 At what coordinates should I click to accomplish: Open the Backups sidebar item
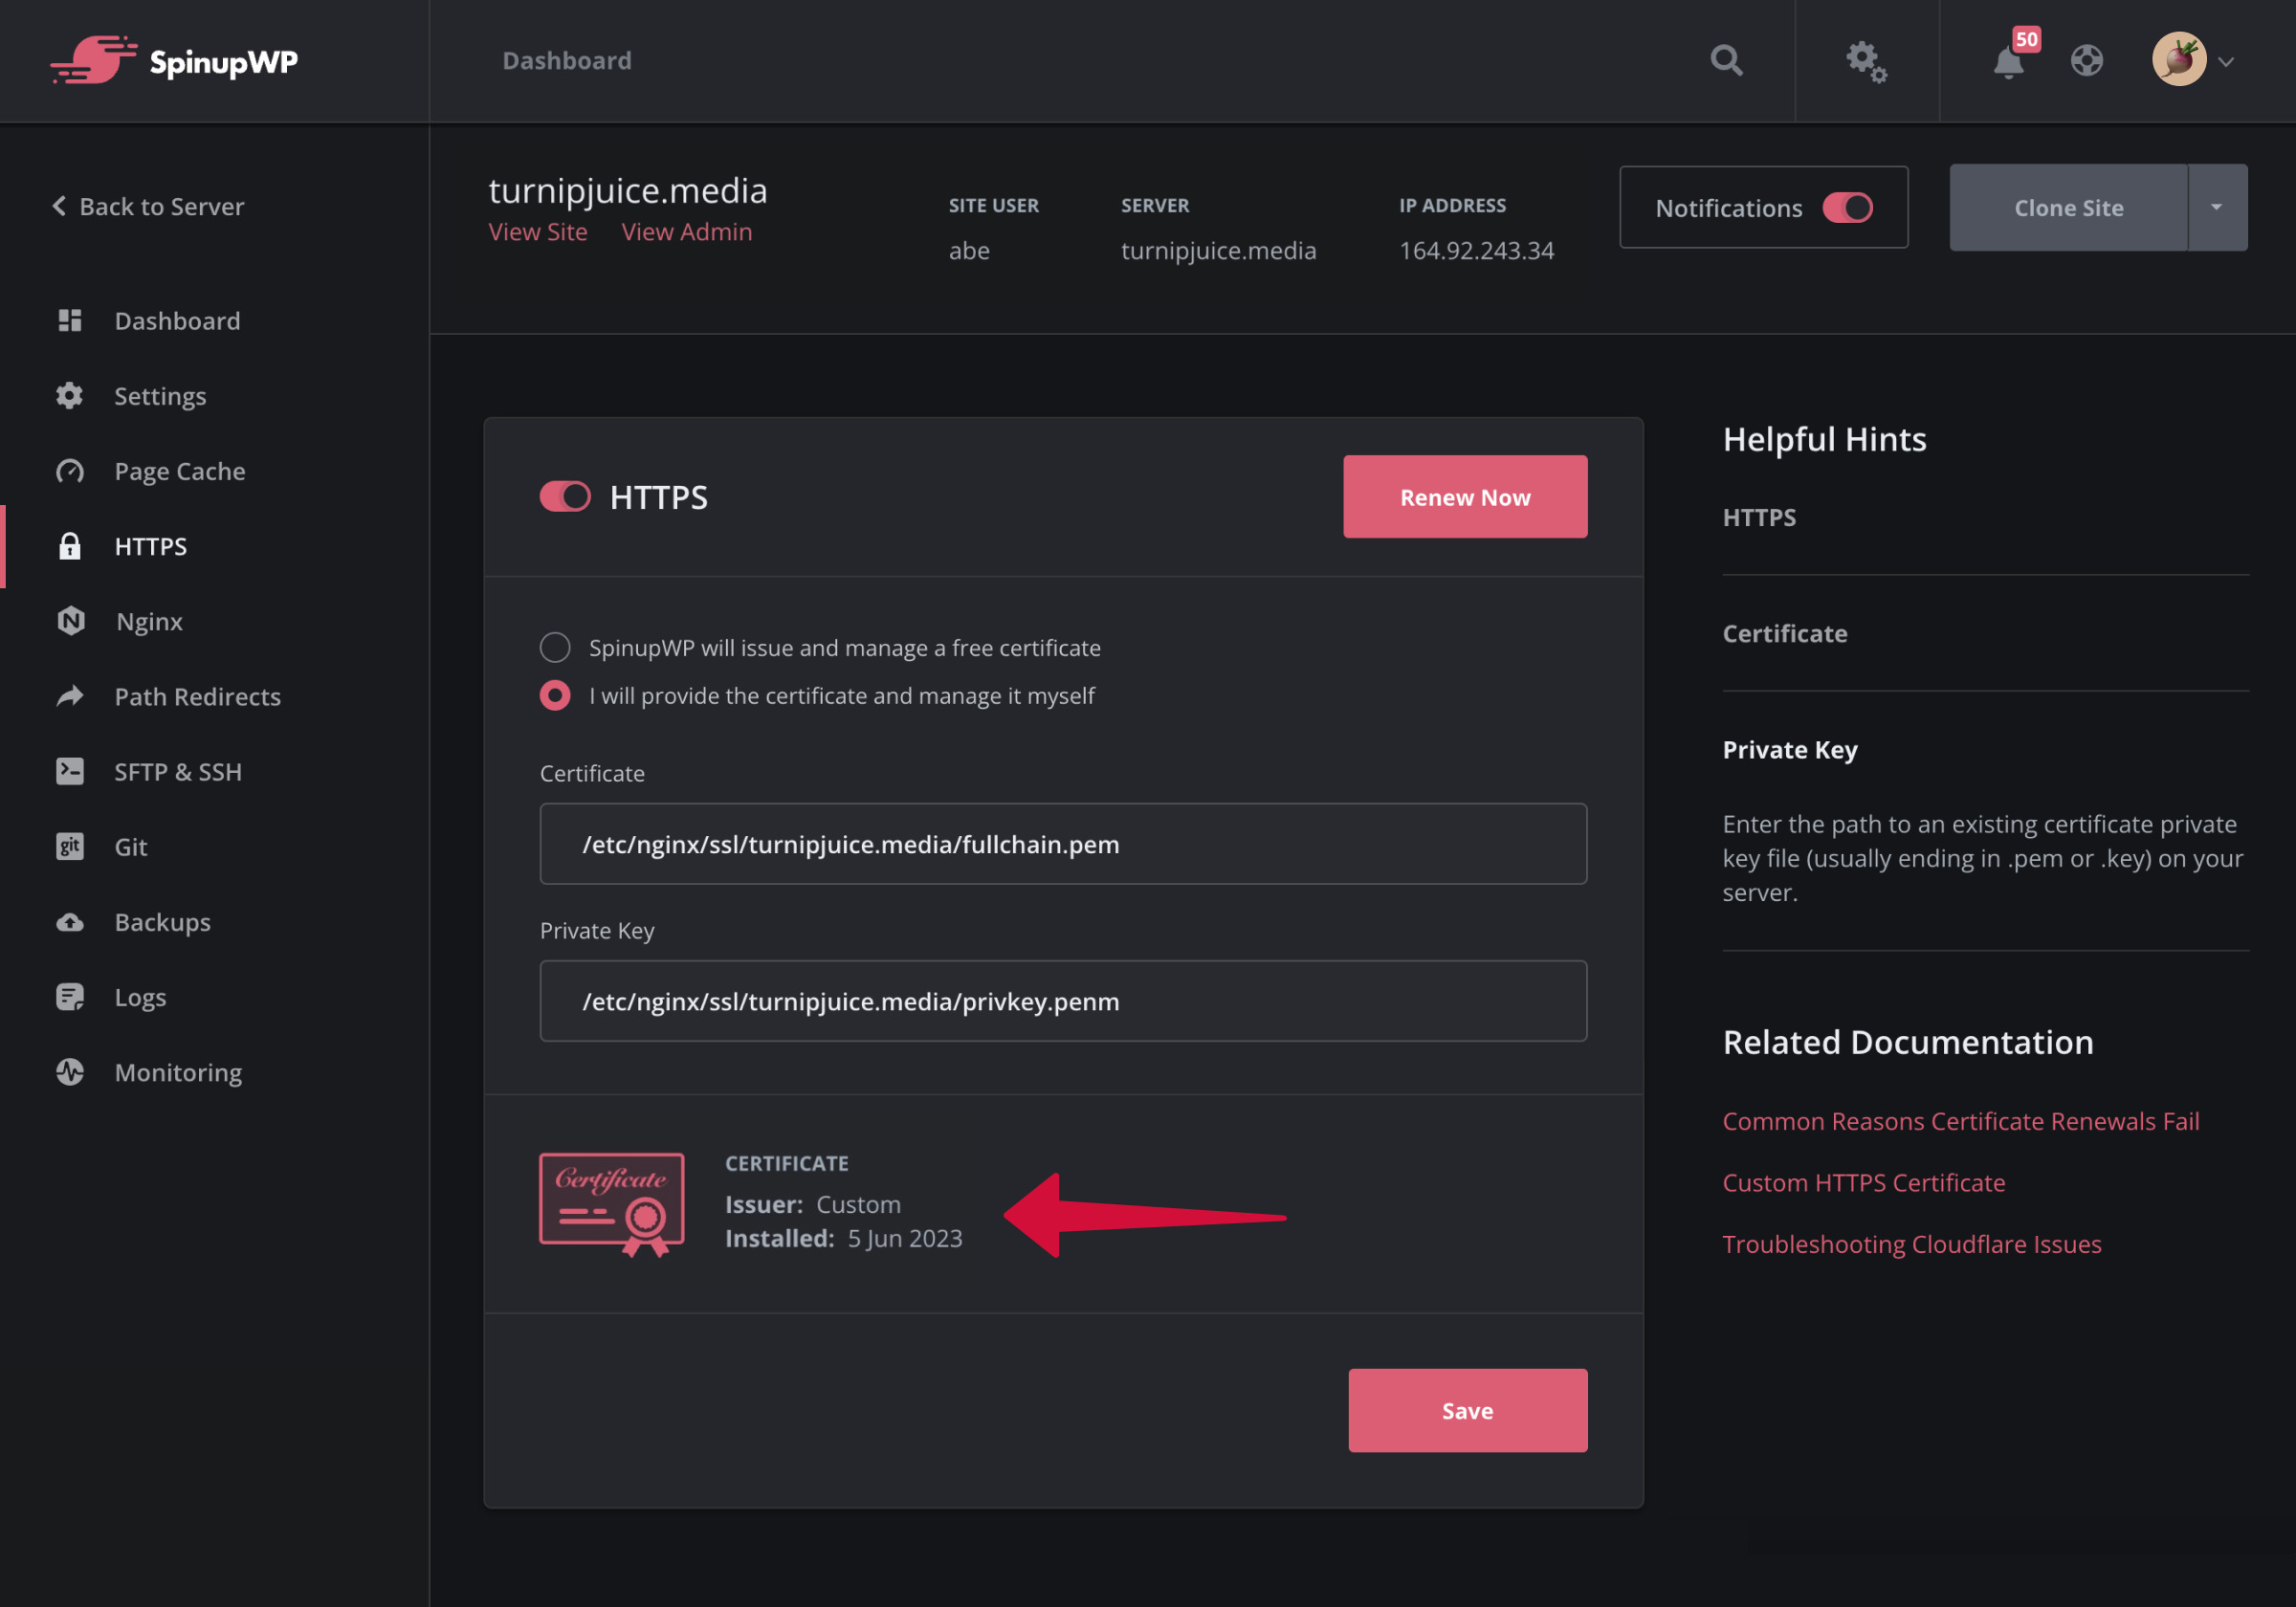pyautogui.click(x=163, y=922)
